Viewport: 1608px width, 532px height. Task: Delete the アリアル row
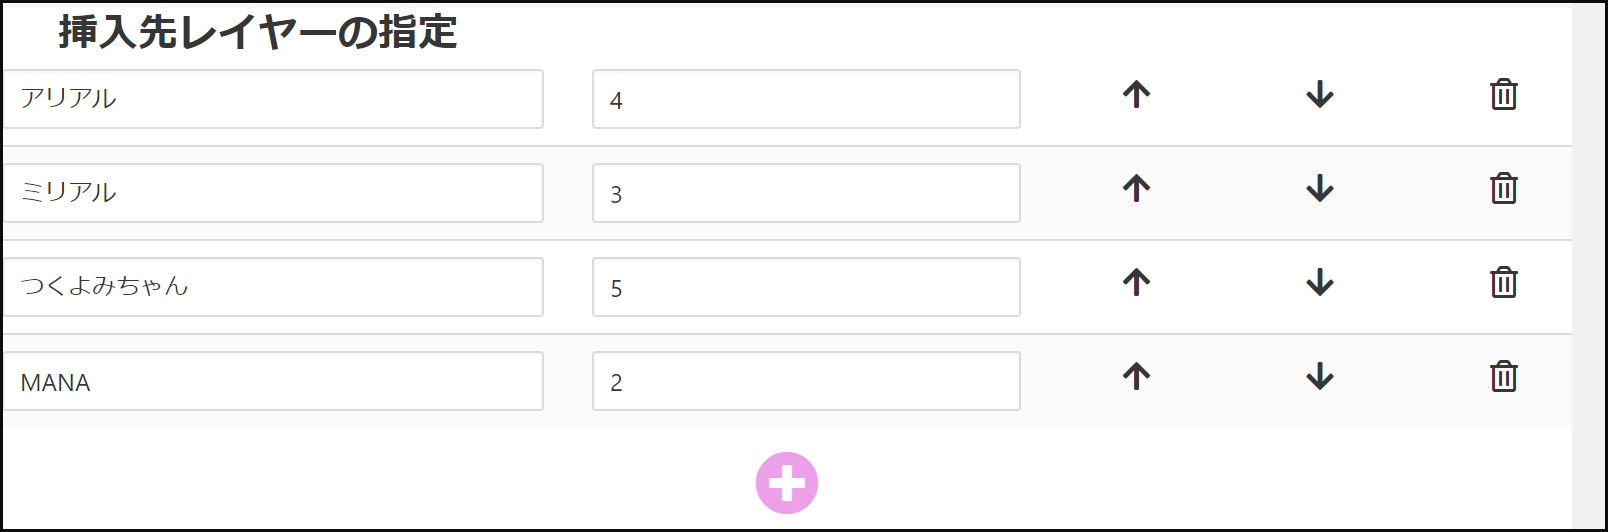coord(1504,95)
